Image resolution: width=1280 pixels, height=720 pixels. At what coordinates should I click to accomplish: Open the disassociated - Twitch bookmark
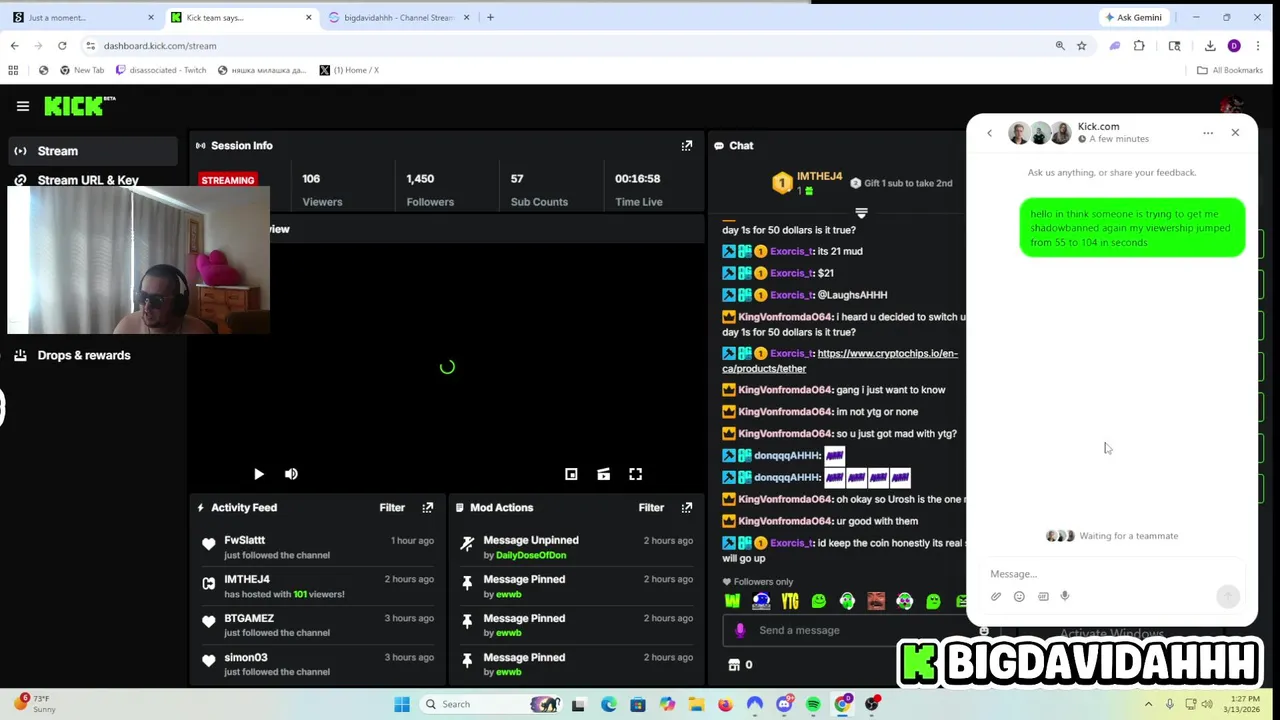pos(161,70)
